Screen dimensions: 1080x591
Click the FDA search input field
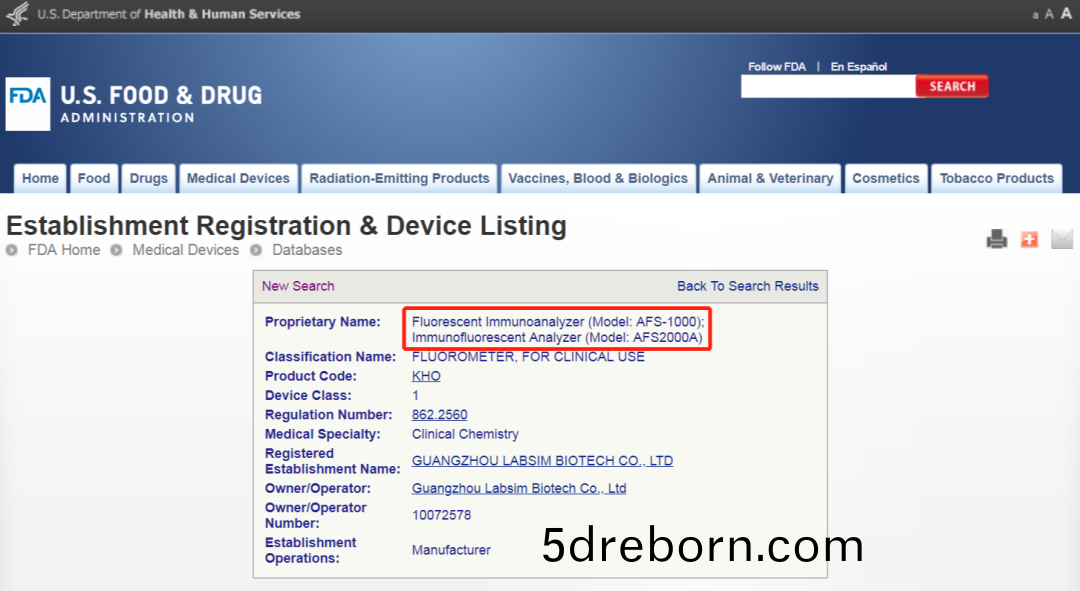pyautogui.click(x=827, y=87)
